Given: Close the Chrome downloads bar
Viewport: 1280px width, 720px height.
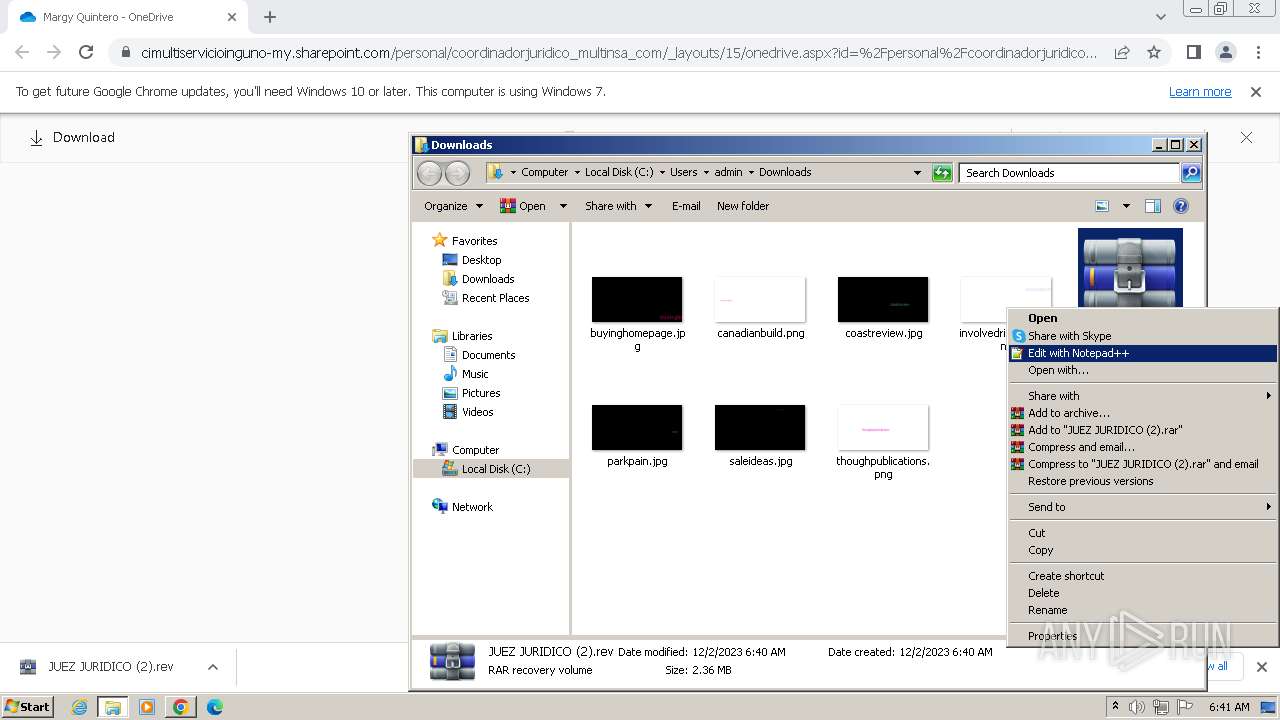Looking at the screenshot, I should (x=1262, y=667).
